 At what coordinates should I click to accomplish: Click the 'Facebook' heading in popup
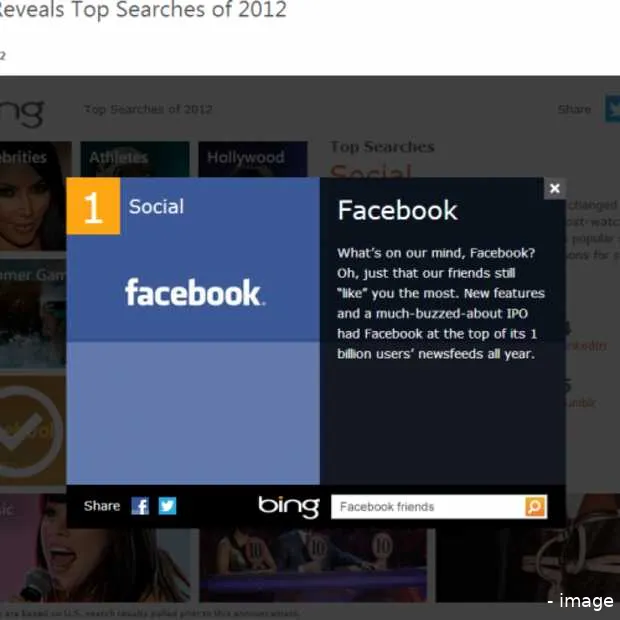397,210
